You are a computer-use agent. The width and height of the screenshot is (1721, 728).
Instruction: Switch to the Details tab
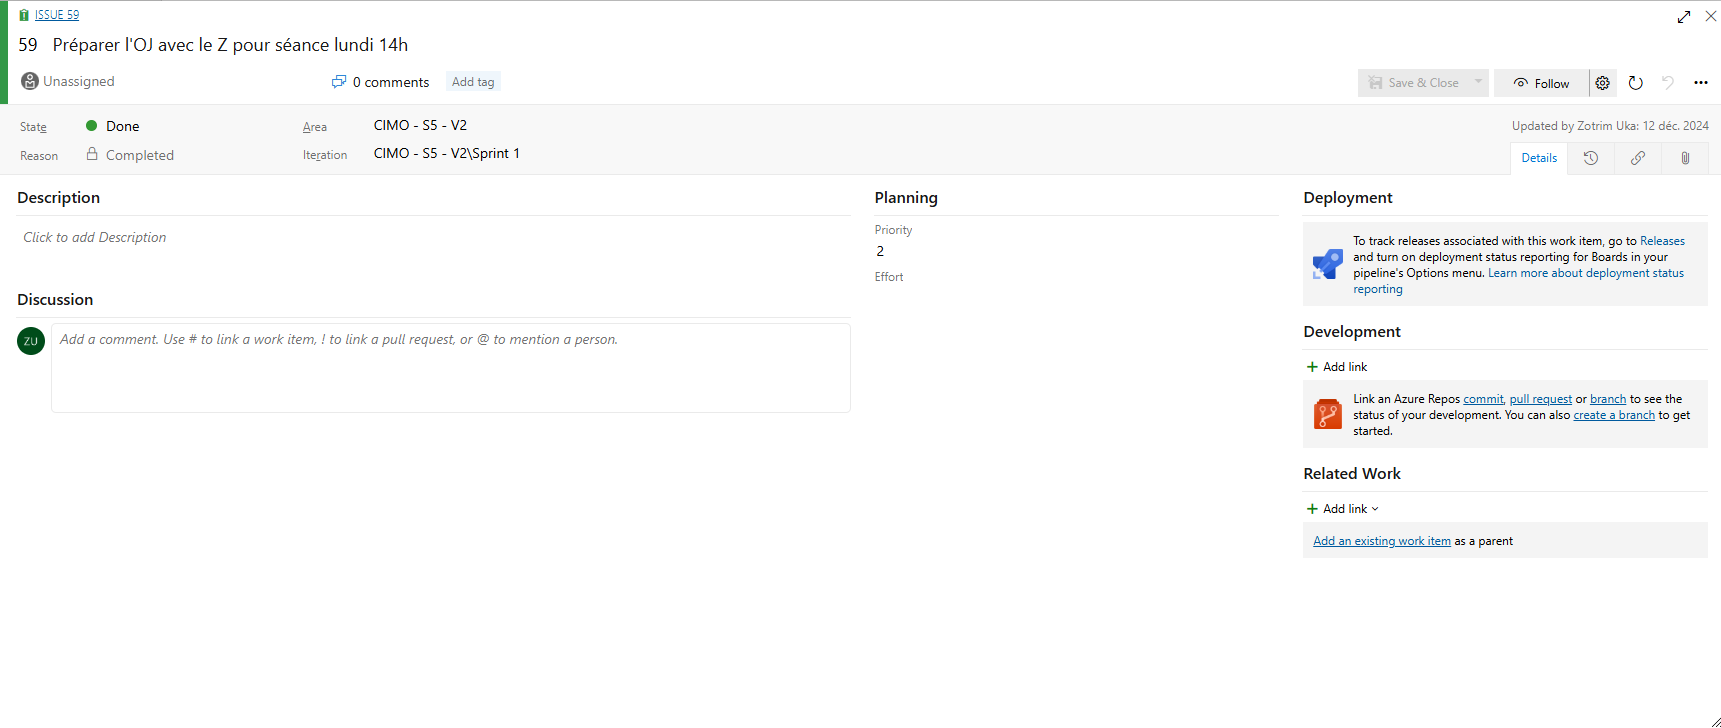1539,158
